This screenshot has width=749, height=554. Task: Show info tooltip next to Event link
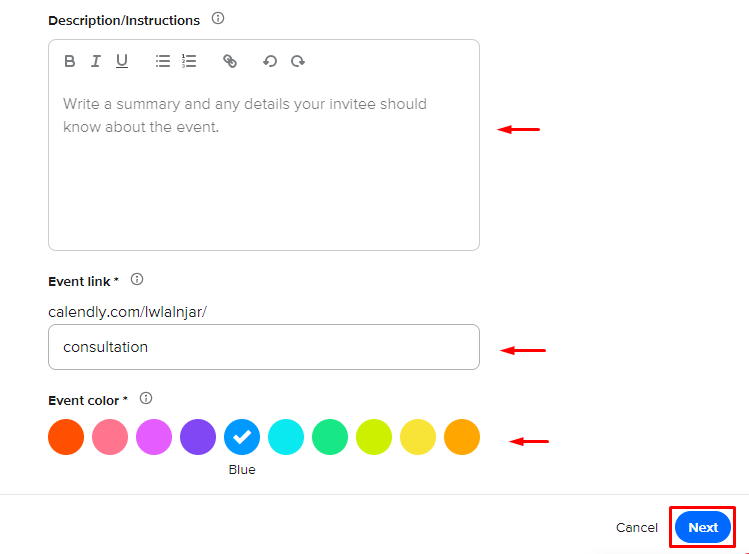pyautogui.click(x=137, y=279)
